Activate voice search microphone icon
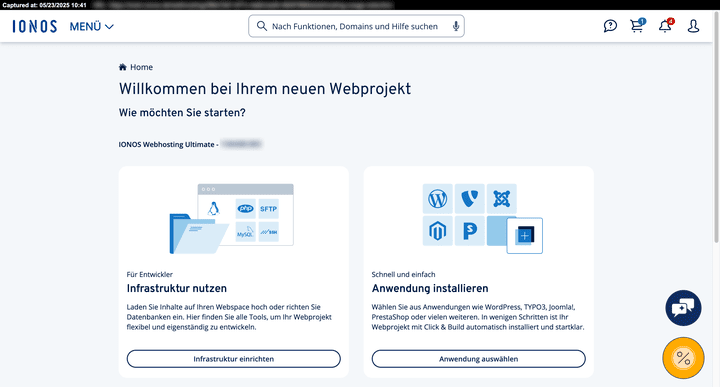 456,26
